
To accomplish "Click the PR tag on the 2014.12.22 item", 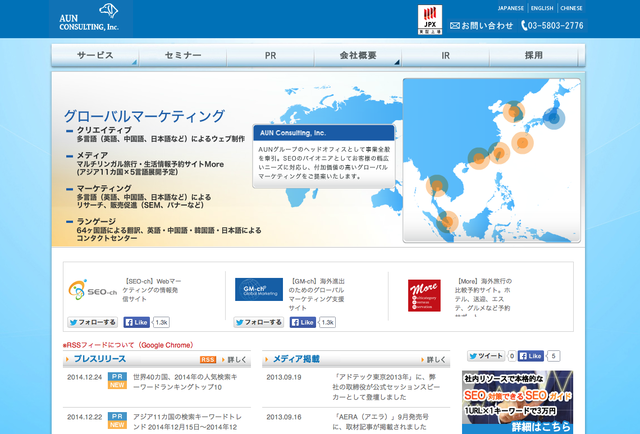I will tap(117, 416).
